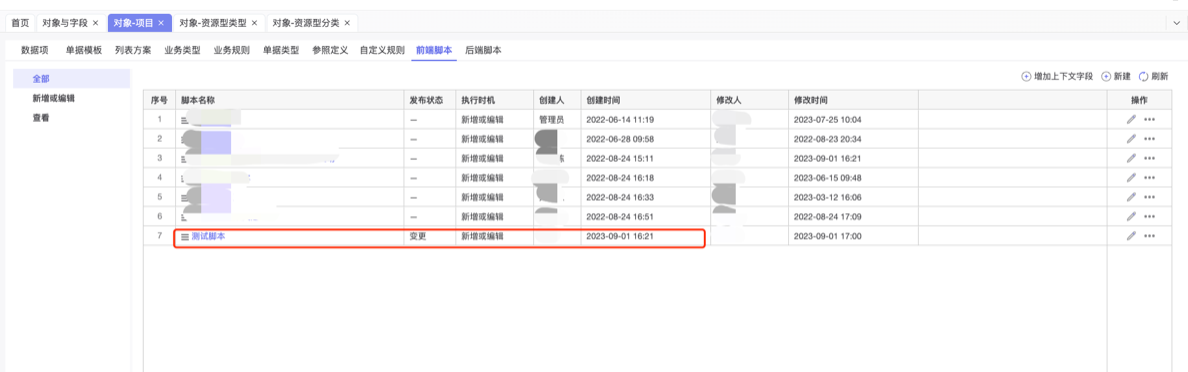This screenshot has height=372, width=1188.
Task: Close the 对象-项目 tab
Action: [161, 23]
